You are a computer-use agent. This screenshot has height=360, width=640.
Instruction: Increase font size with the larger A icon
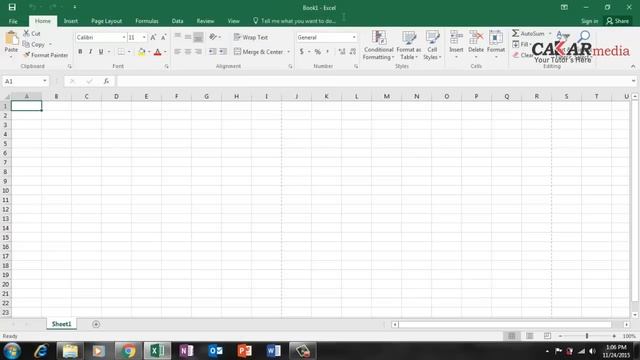click(x=153, y=37)
